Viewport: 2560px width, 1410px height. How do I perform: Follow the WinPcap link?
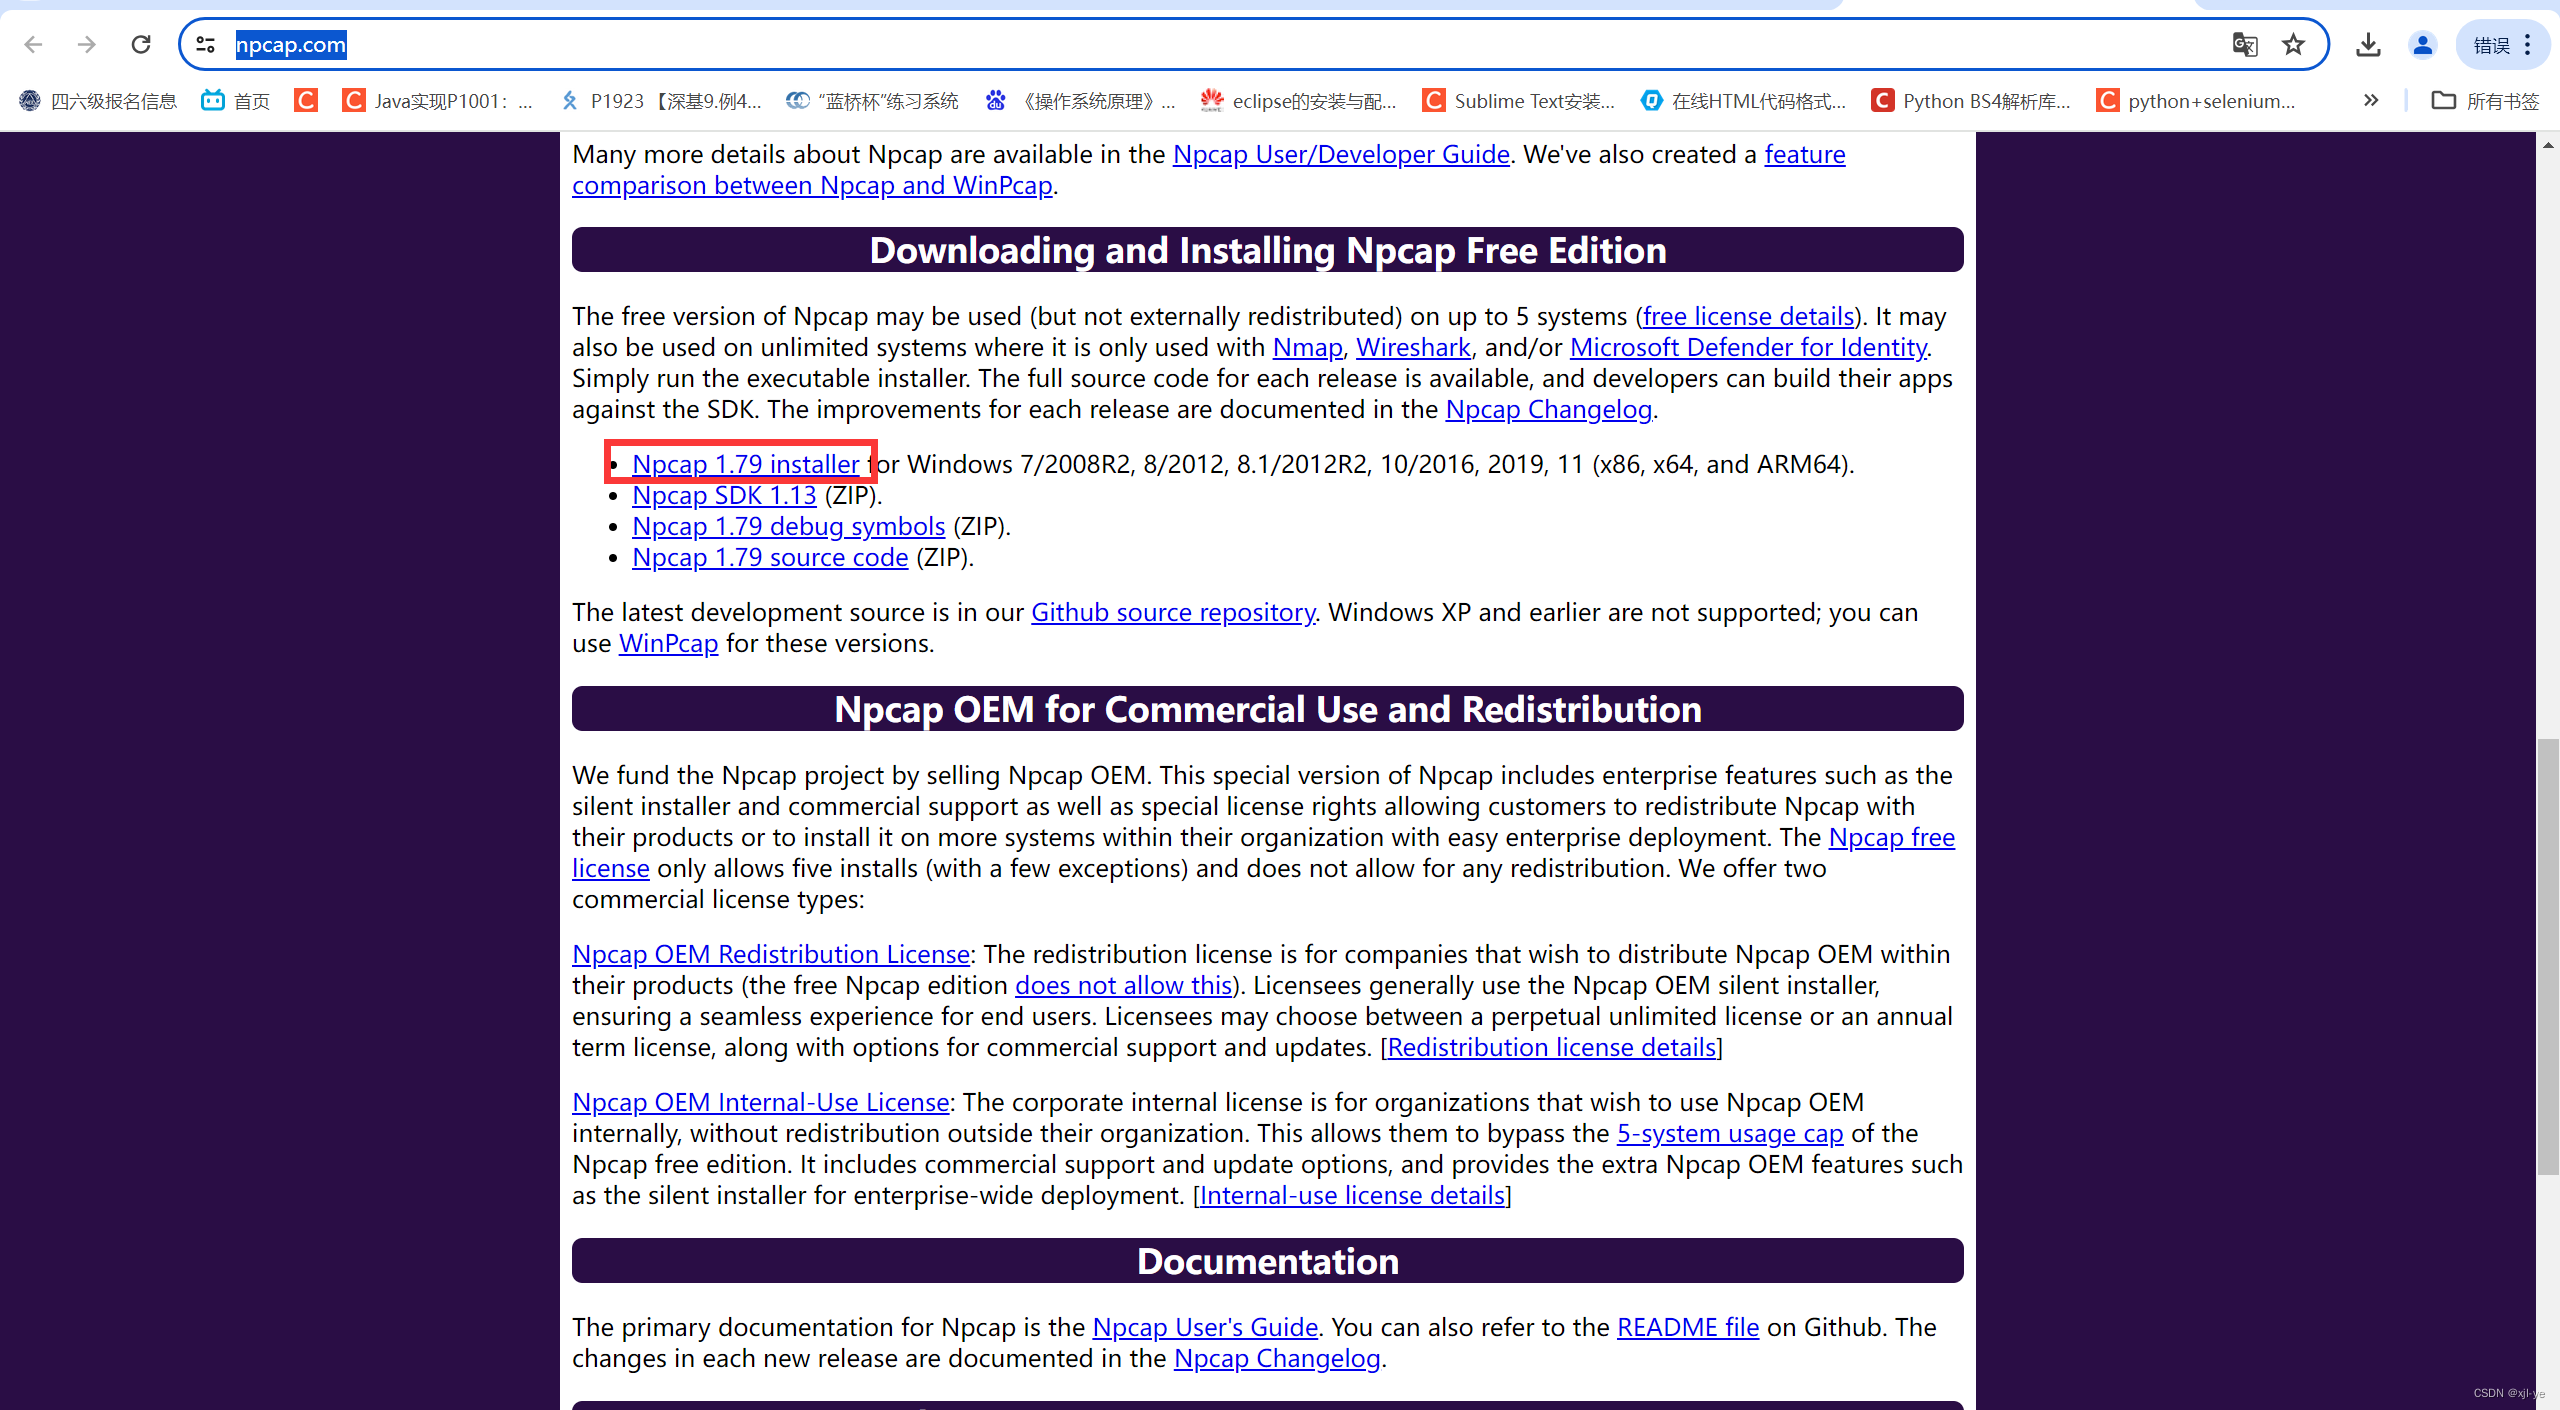(x=669, y=644)
